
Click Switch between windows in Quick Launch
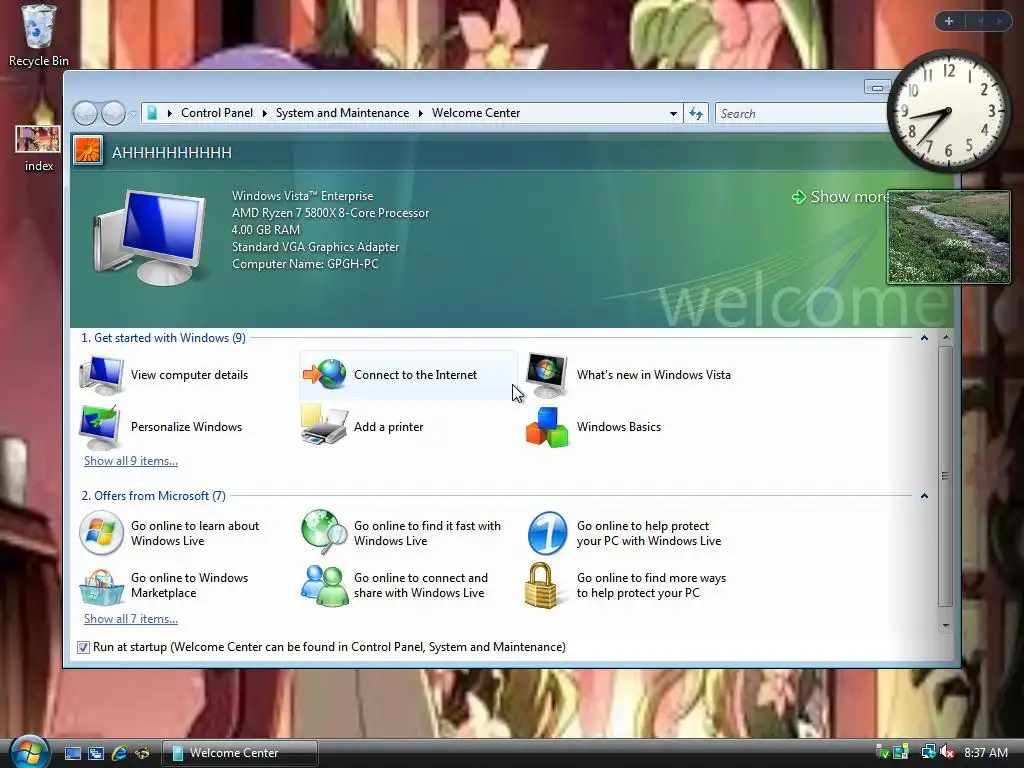[x=96, y=753]
